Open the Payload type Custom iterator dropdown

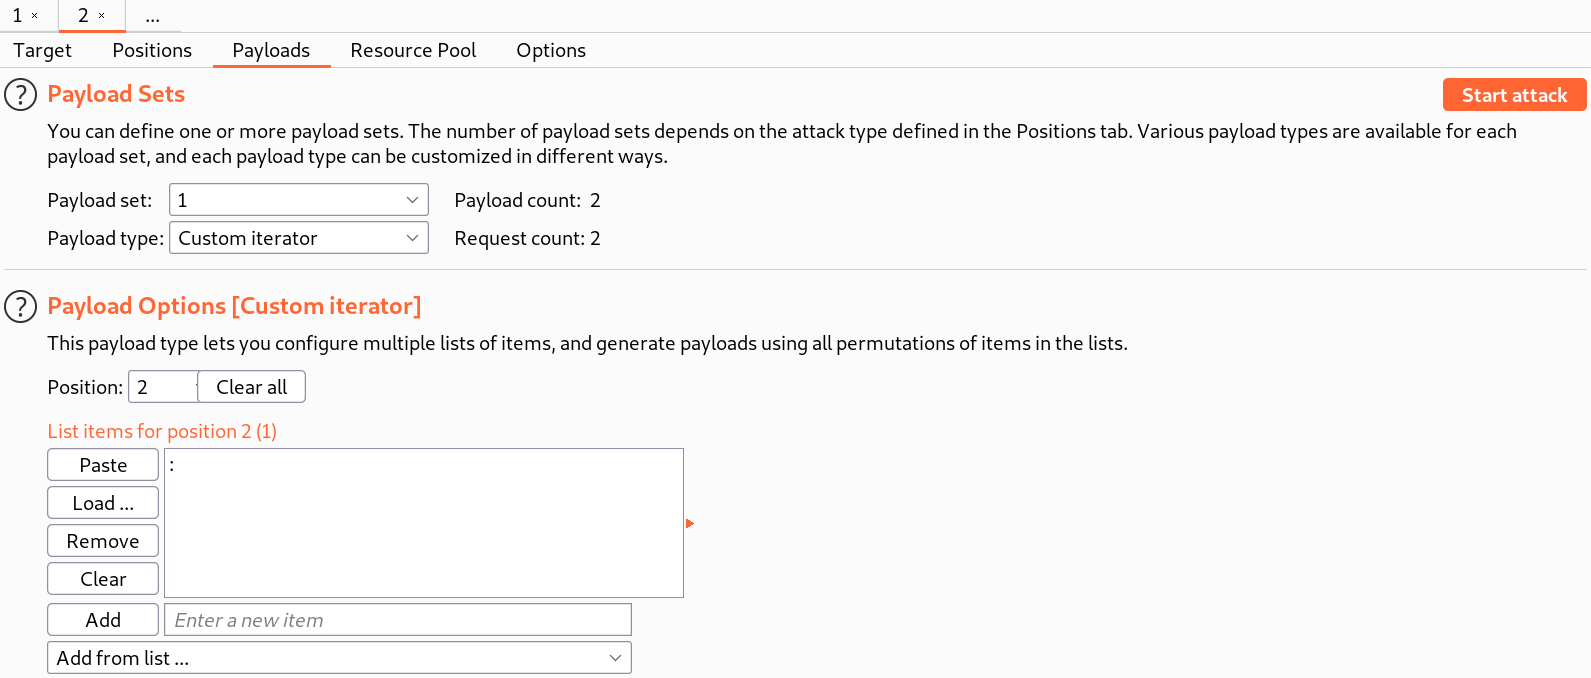click(298, 238)
